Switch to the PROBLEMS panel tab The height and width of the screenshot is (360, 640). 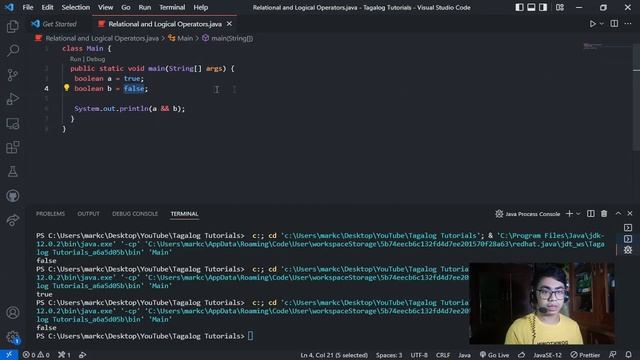[x=50, y=213]
